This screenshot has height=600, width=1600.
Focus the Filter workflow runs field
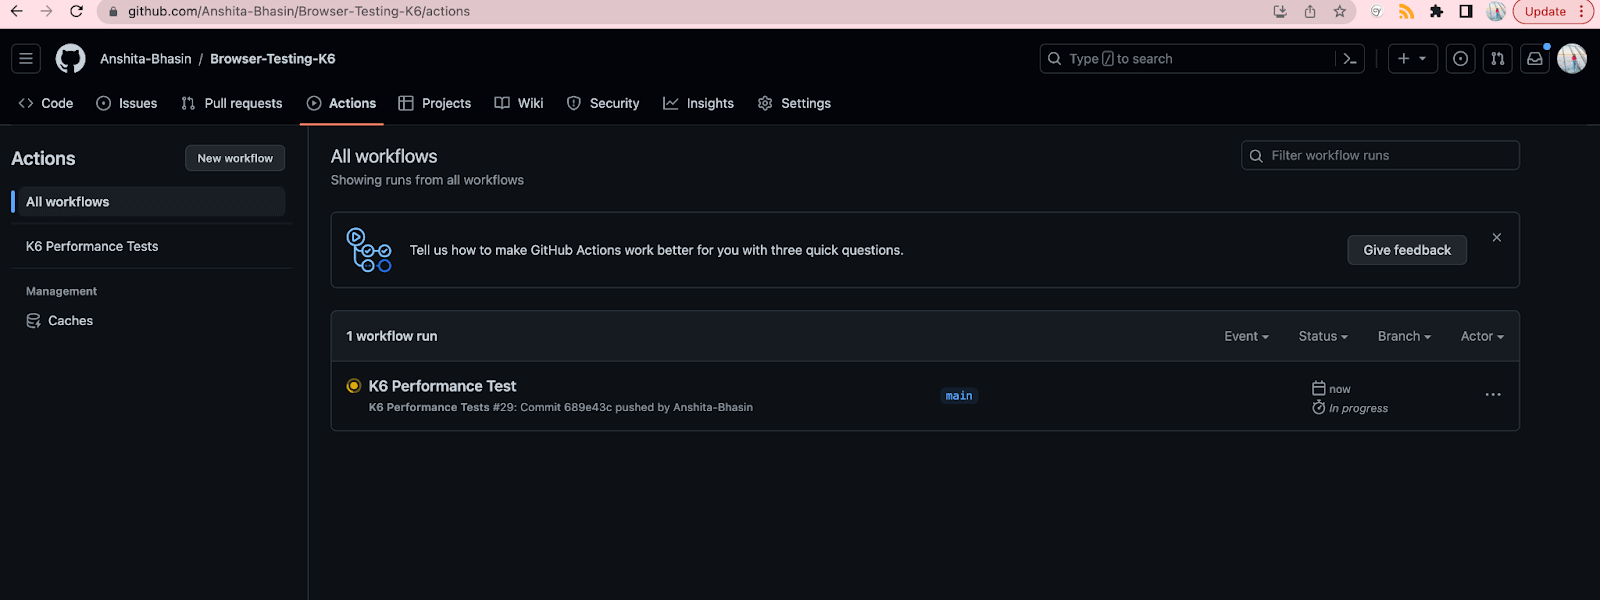point(1380,156)
